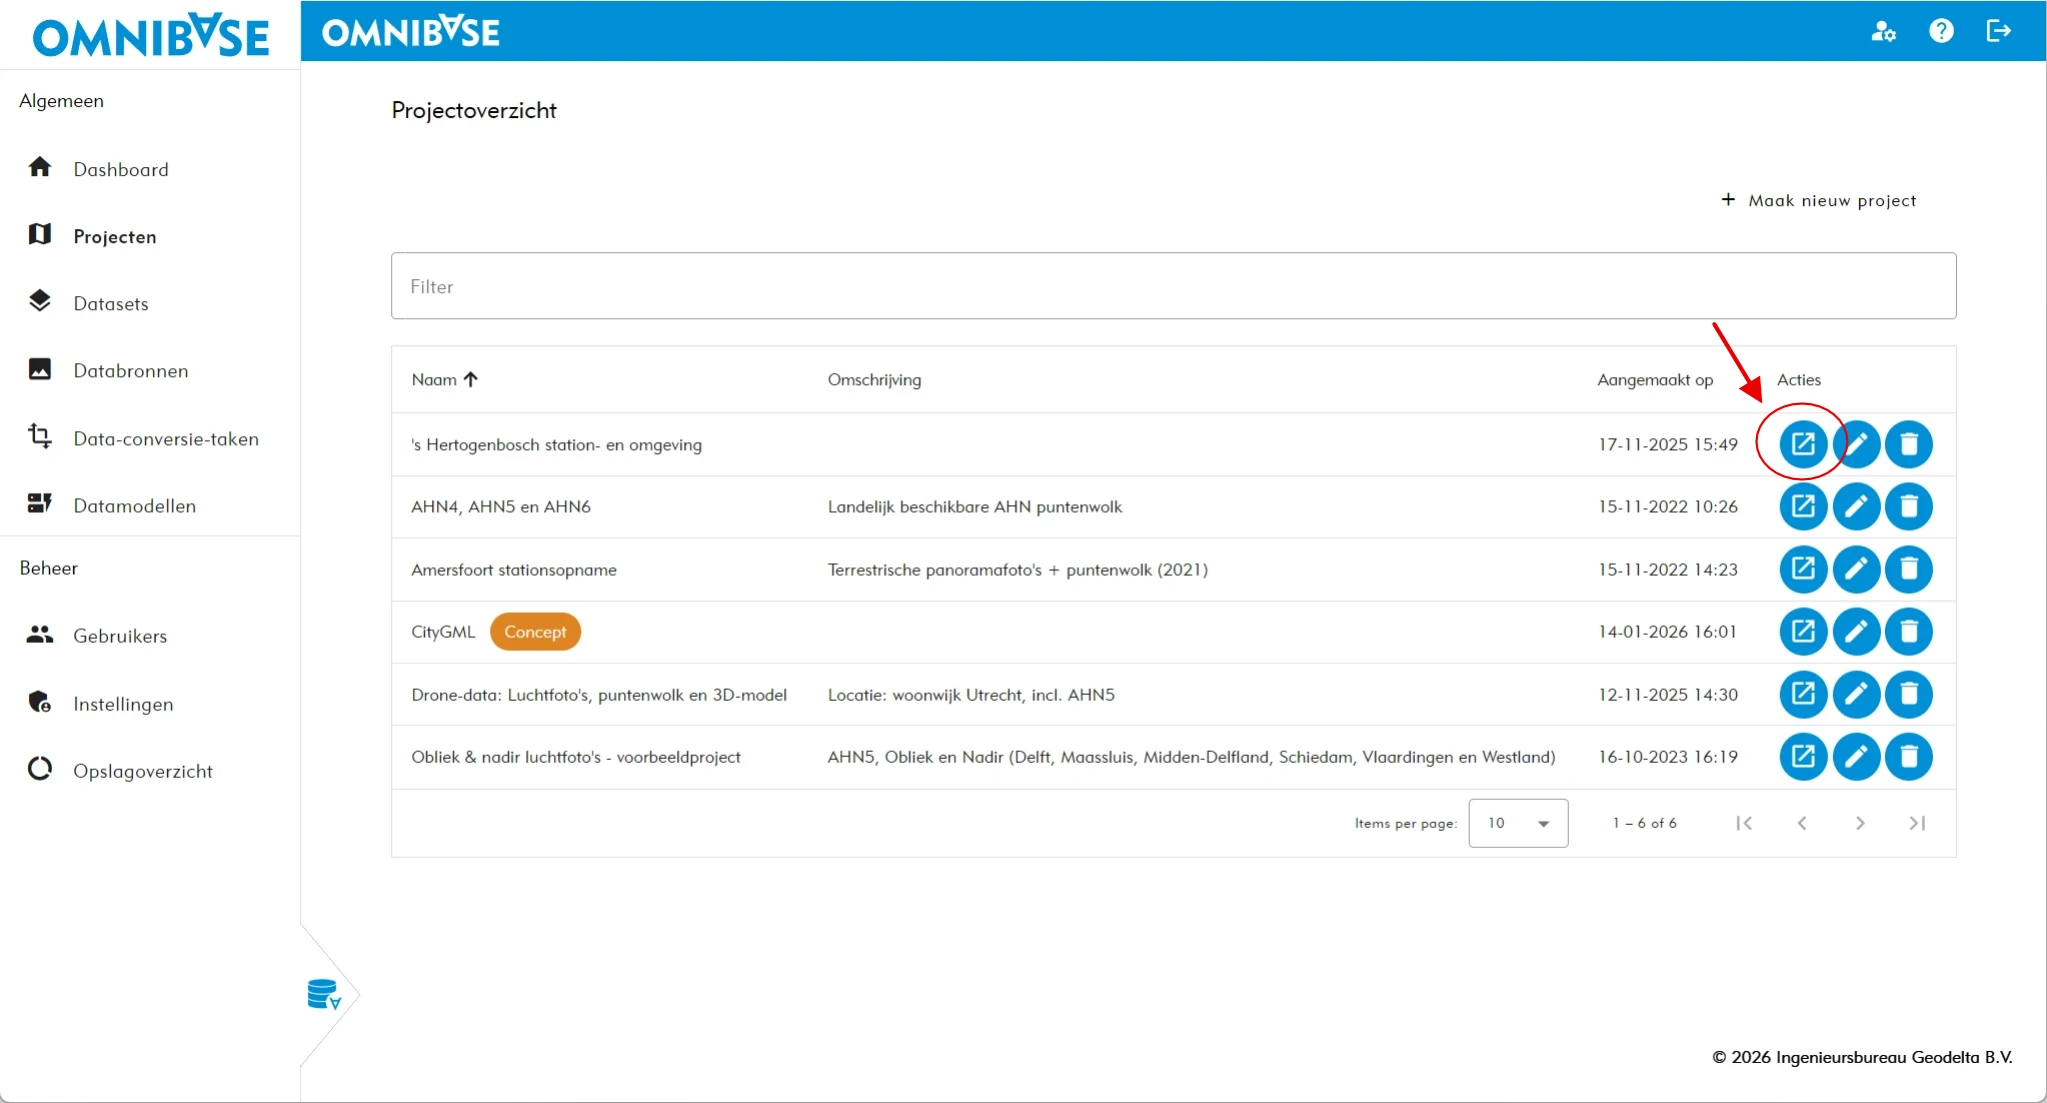Edit the Drone-data project row
This screenshot has width=2047, height=1103.
[1855, 695]
